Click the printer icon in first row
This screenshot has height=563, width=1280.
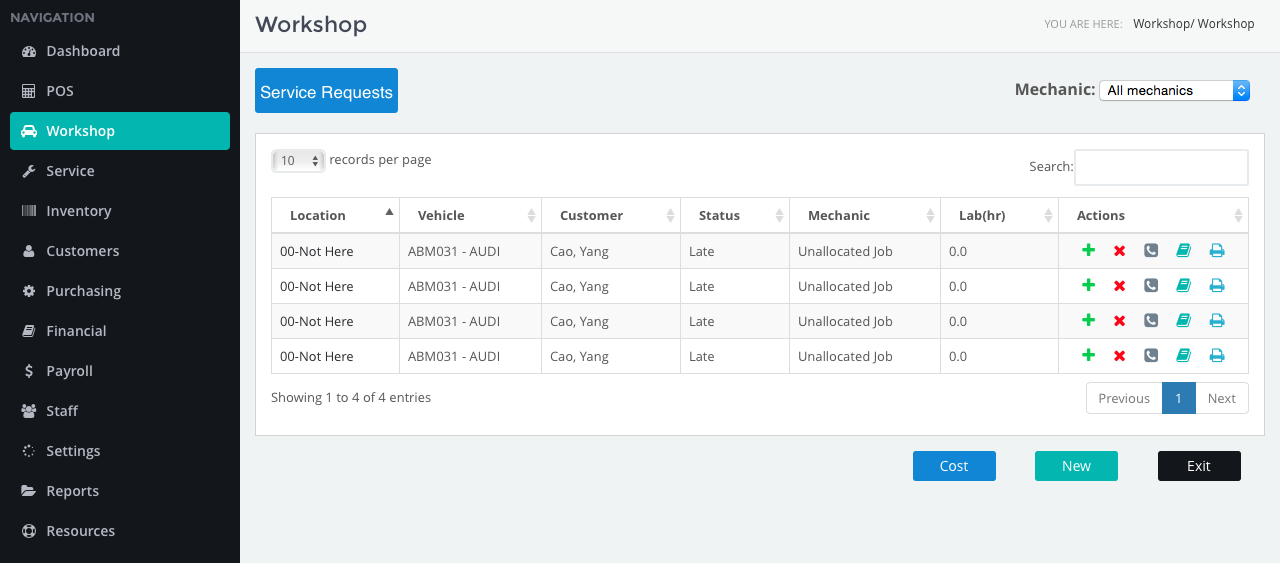click(x=1217, y=251)
